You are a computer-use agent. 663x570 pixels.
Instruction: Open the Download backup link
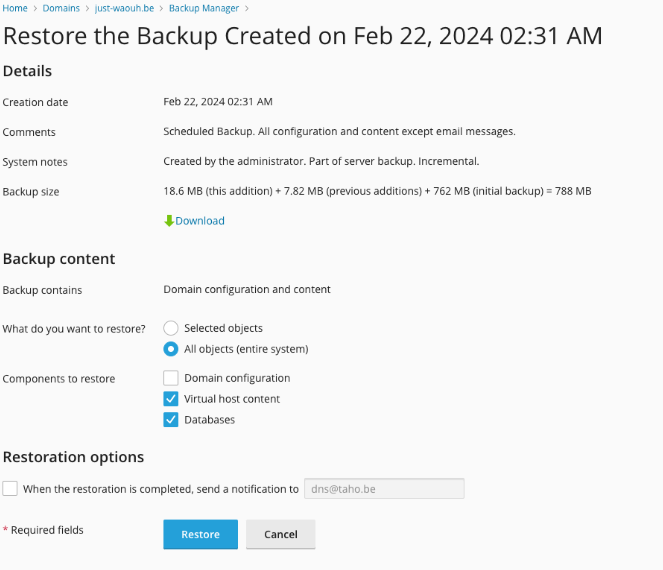click(200, 221)
